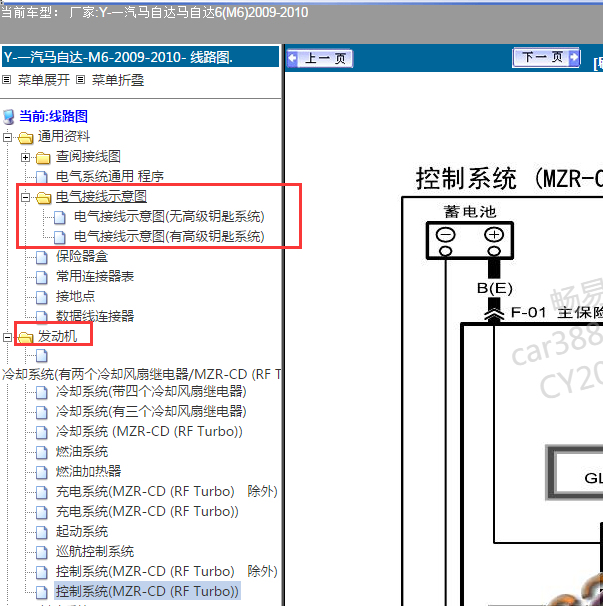Open 电气接线示意图(无高级钥匙系统)
The width and height of the screenshot is (603, 606).
click(169, 216)
